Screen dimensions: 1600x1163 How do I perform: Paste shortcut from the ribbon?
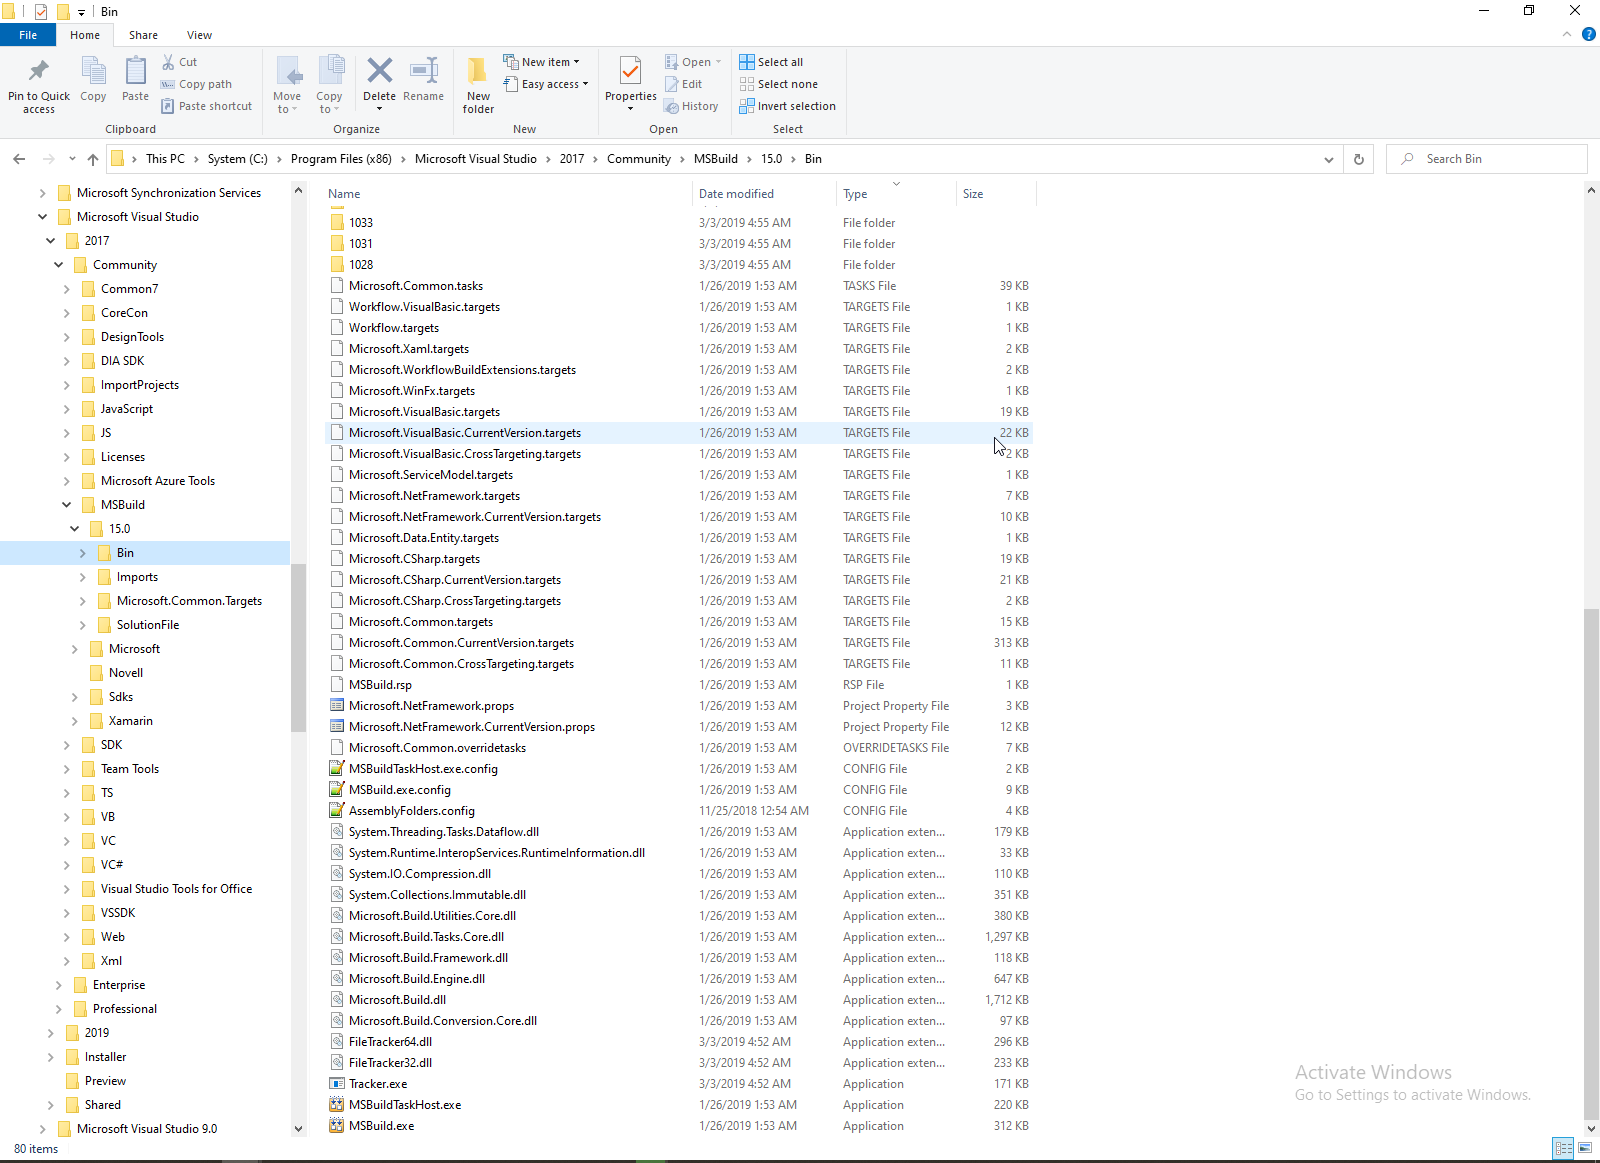(x=206, y=106)
